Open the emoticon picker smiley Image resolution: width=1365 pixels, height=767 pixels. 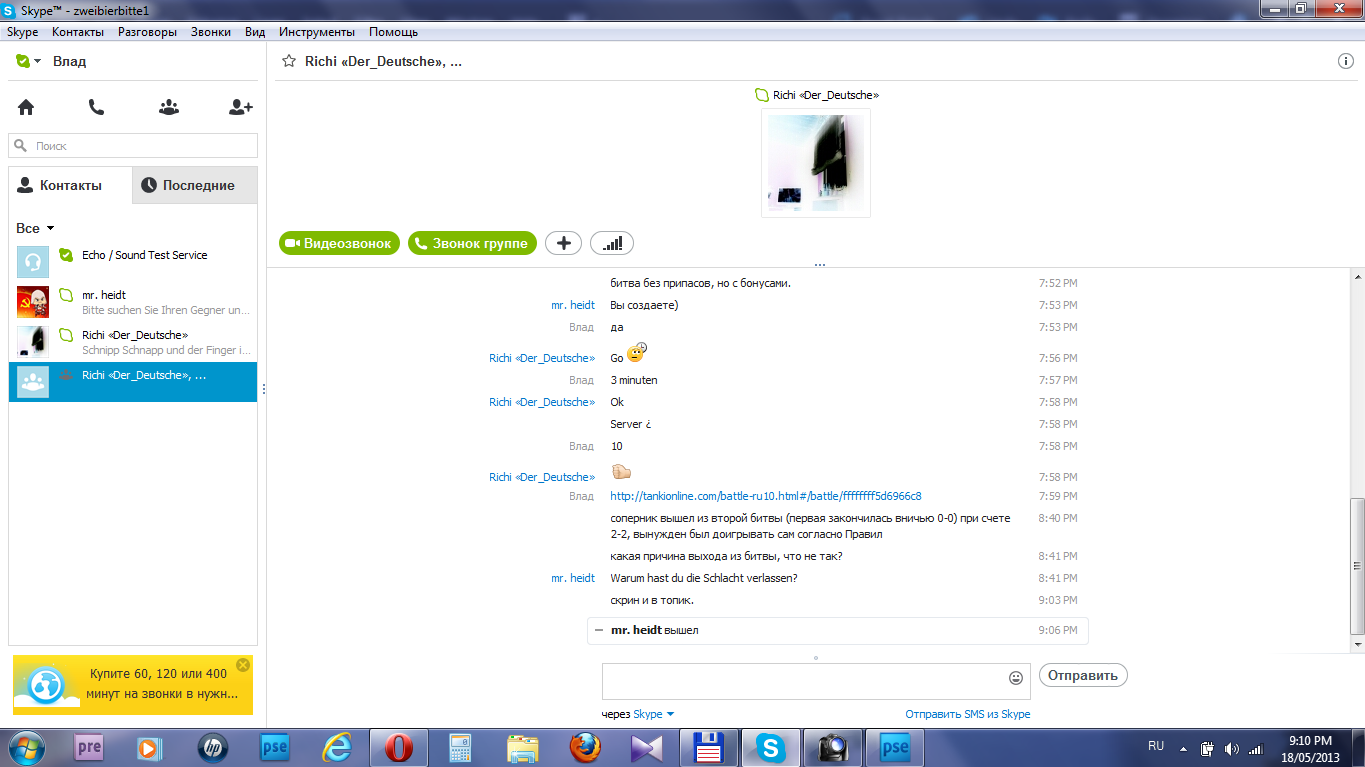click(1016, 677)
